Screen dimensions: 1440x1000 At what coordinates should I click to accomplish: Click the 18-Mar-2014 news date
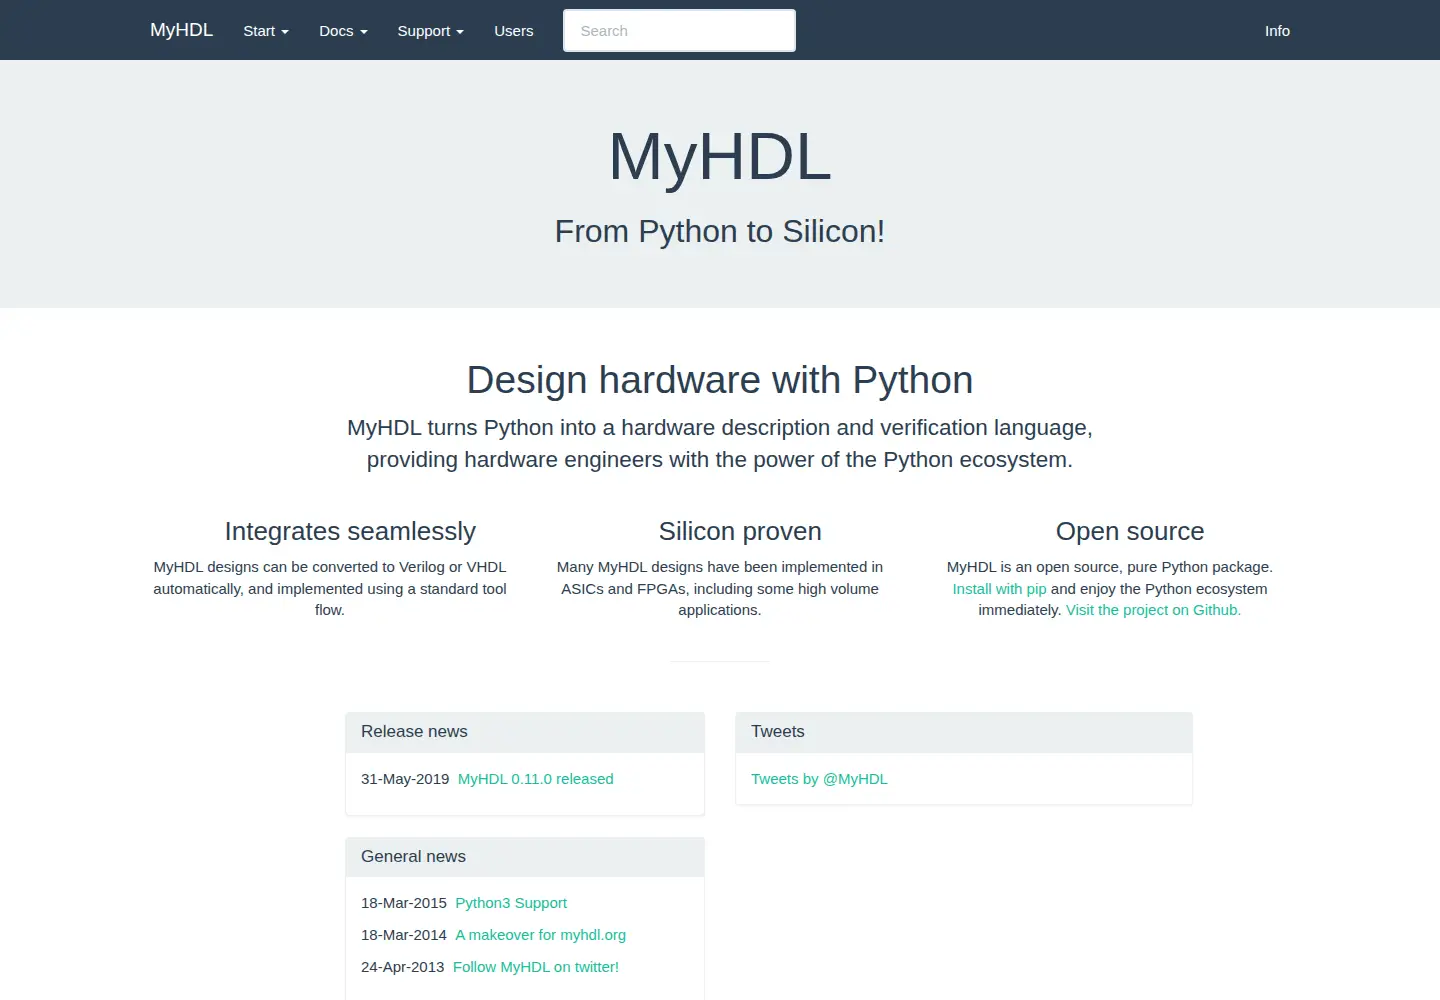404,935
